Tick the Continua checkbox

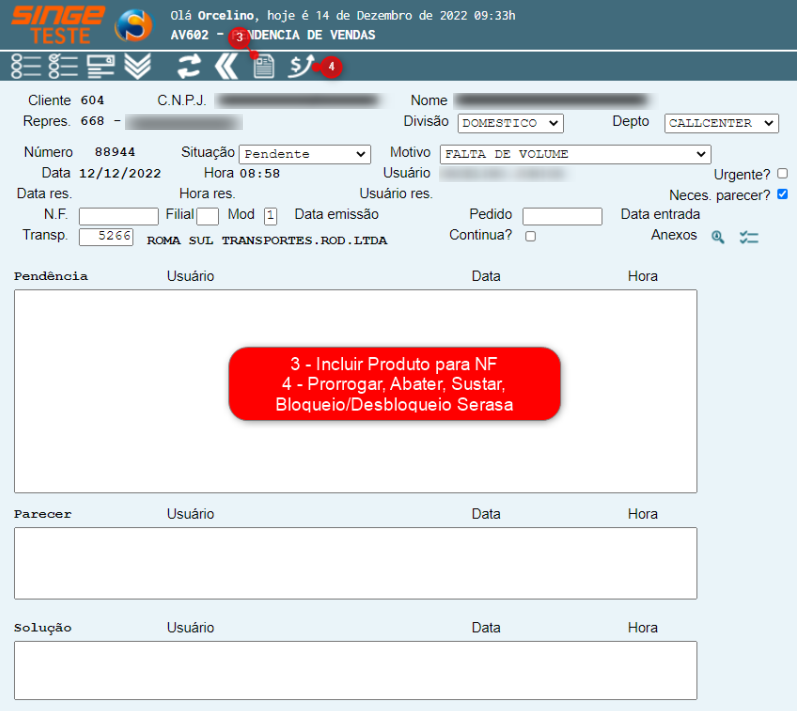530,236
